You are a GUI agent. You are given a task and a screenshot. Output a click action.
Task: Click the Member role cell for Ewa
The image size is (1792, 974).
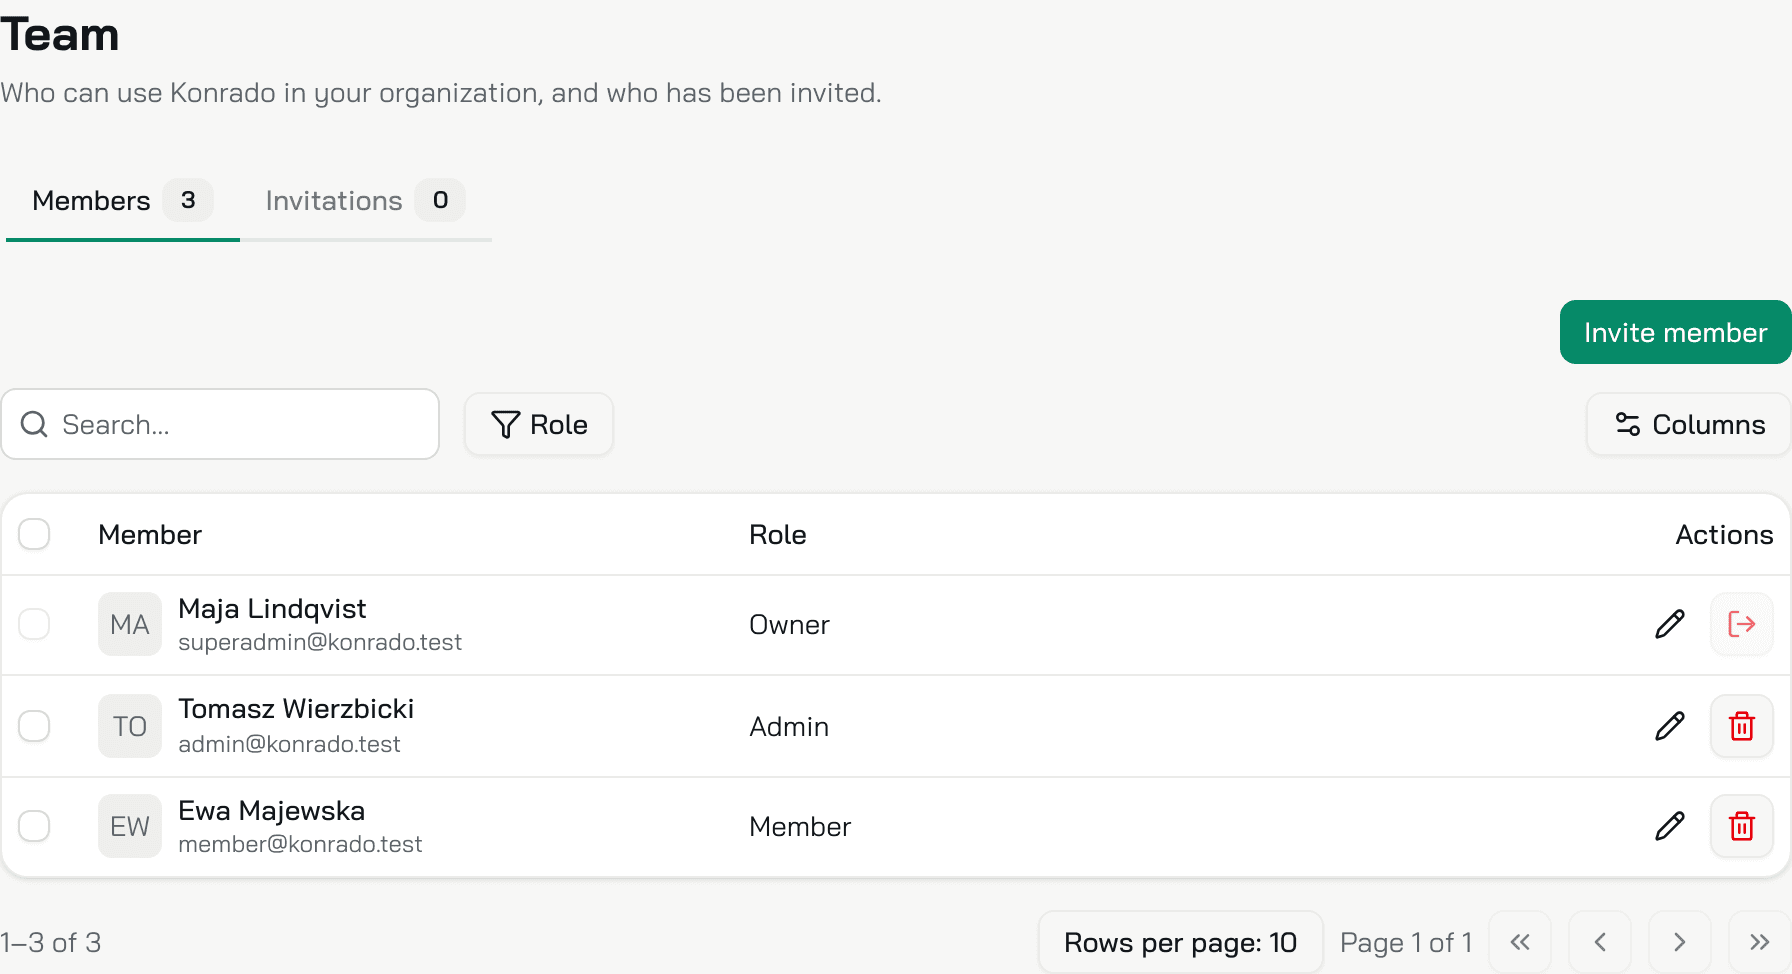800,827
